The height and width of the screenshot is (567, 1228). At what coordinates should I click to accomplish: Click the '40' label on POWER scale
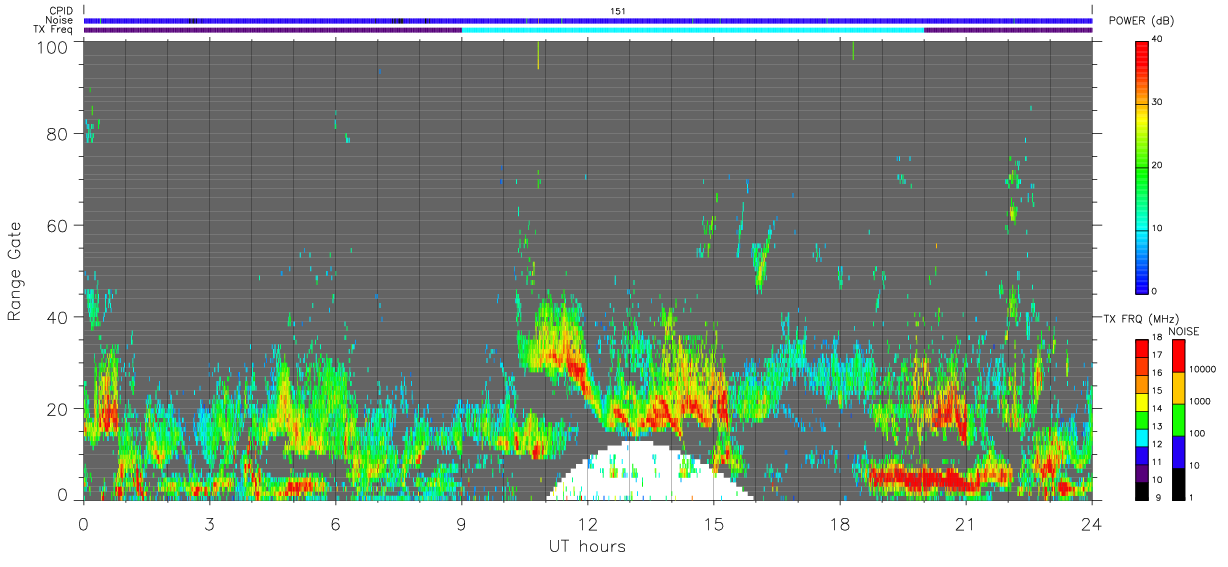coord(1159,39)
